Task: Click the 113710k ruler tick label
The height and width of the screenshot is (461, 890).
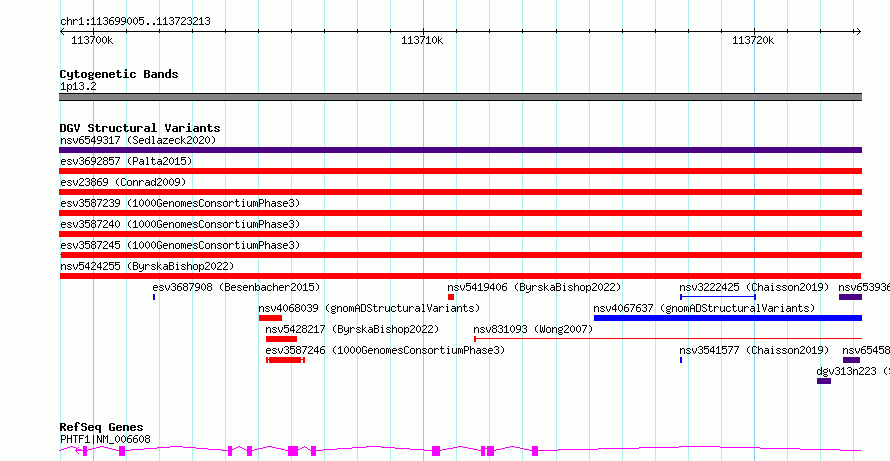Action: coord(422,41)
